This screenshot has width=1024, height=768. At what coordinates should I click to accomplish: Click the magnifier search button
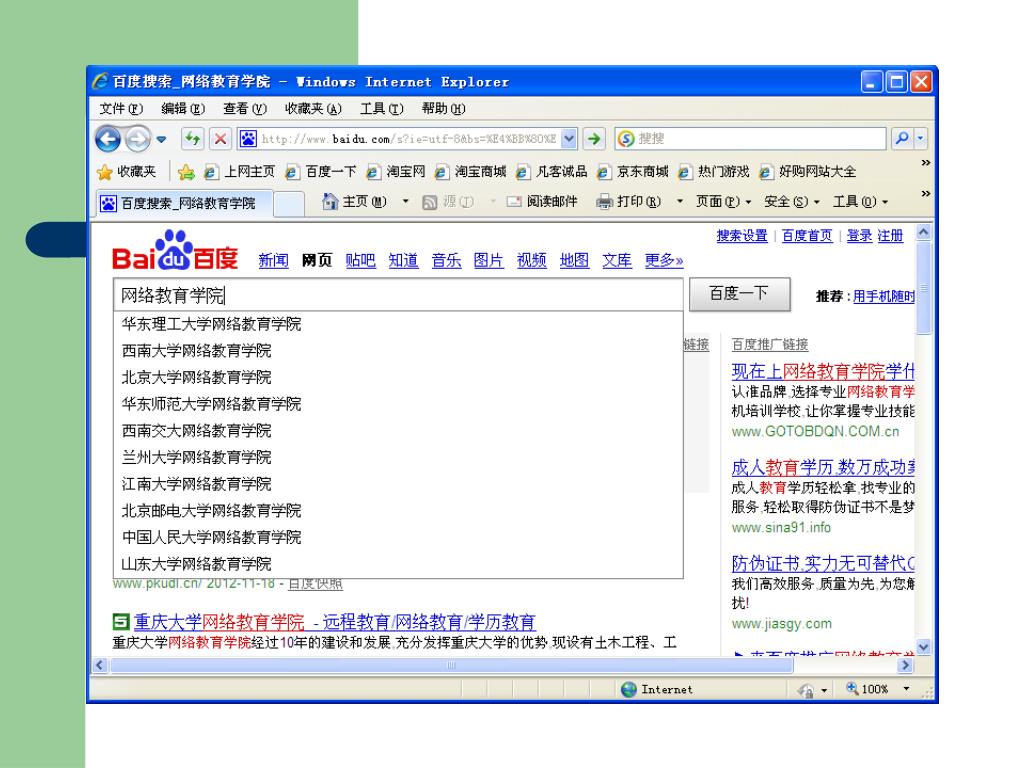(x=902, y=138)
